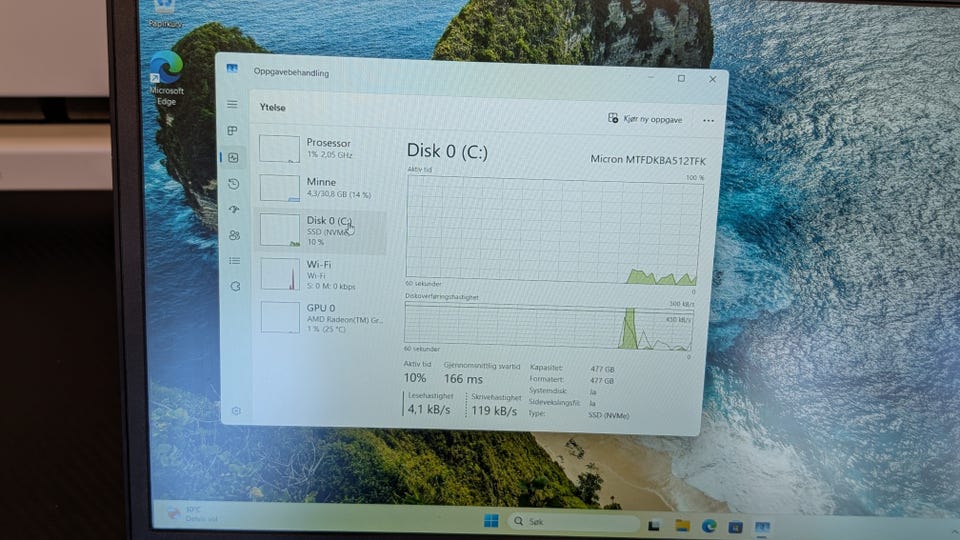
Task: Open Task View from the taskbar
Action: click(x=654, y=525)
